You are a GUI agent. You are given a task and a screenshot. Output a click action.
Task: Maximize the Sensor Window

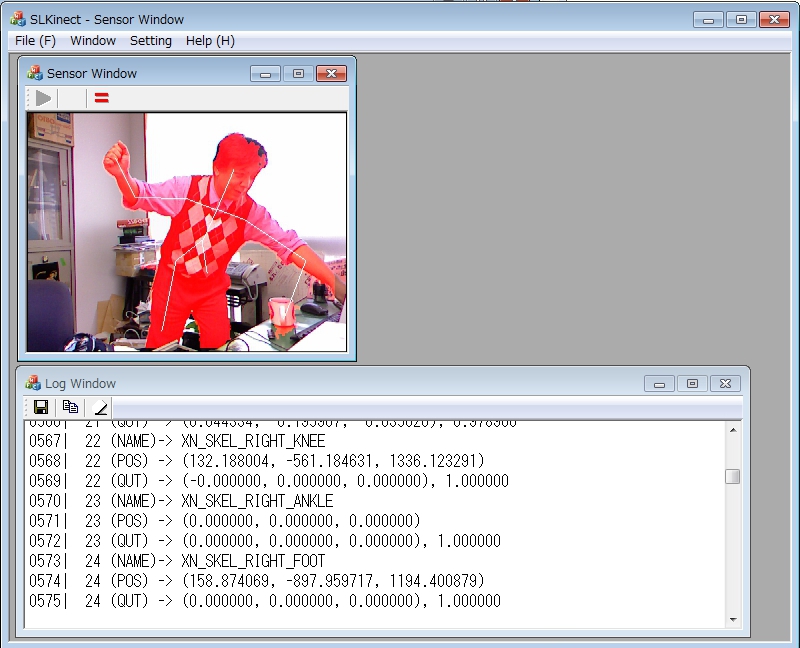pyautogui.click(x=298, y=74)
